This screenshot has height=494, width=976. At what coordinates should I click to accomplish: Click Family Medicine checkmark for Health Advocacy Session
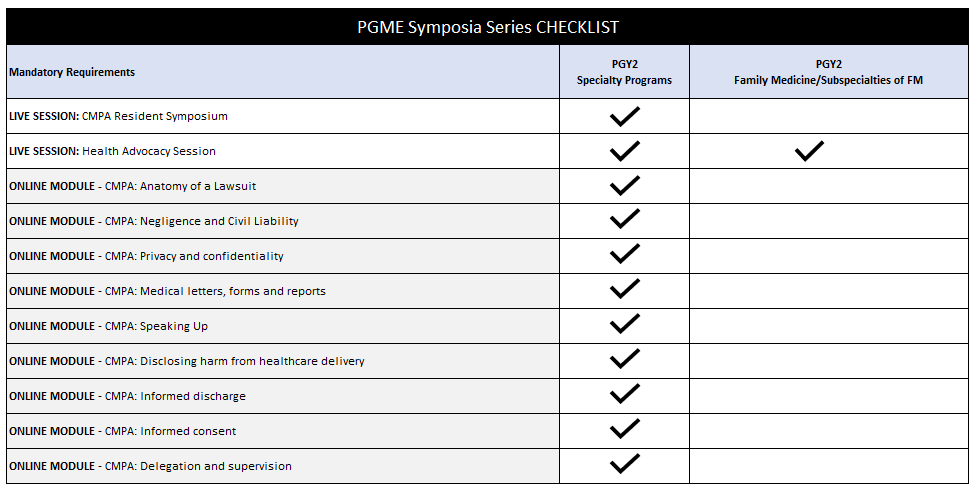click(x=809, y=151)
